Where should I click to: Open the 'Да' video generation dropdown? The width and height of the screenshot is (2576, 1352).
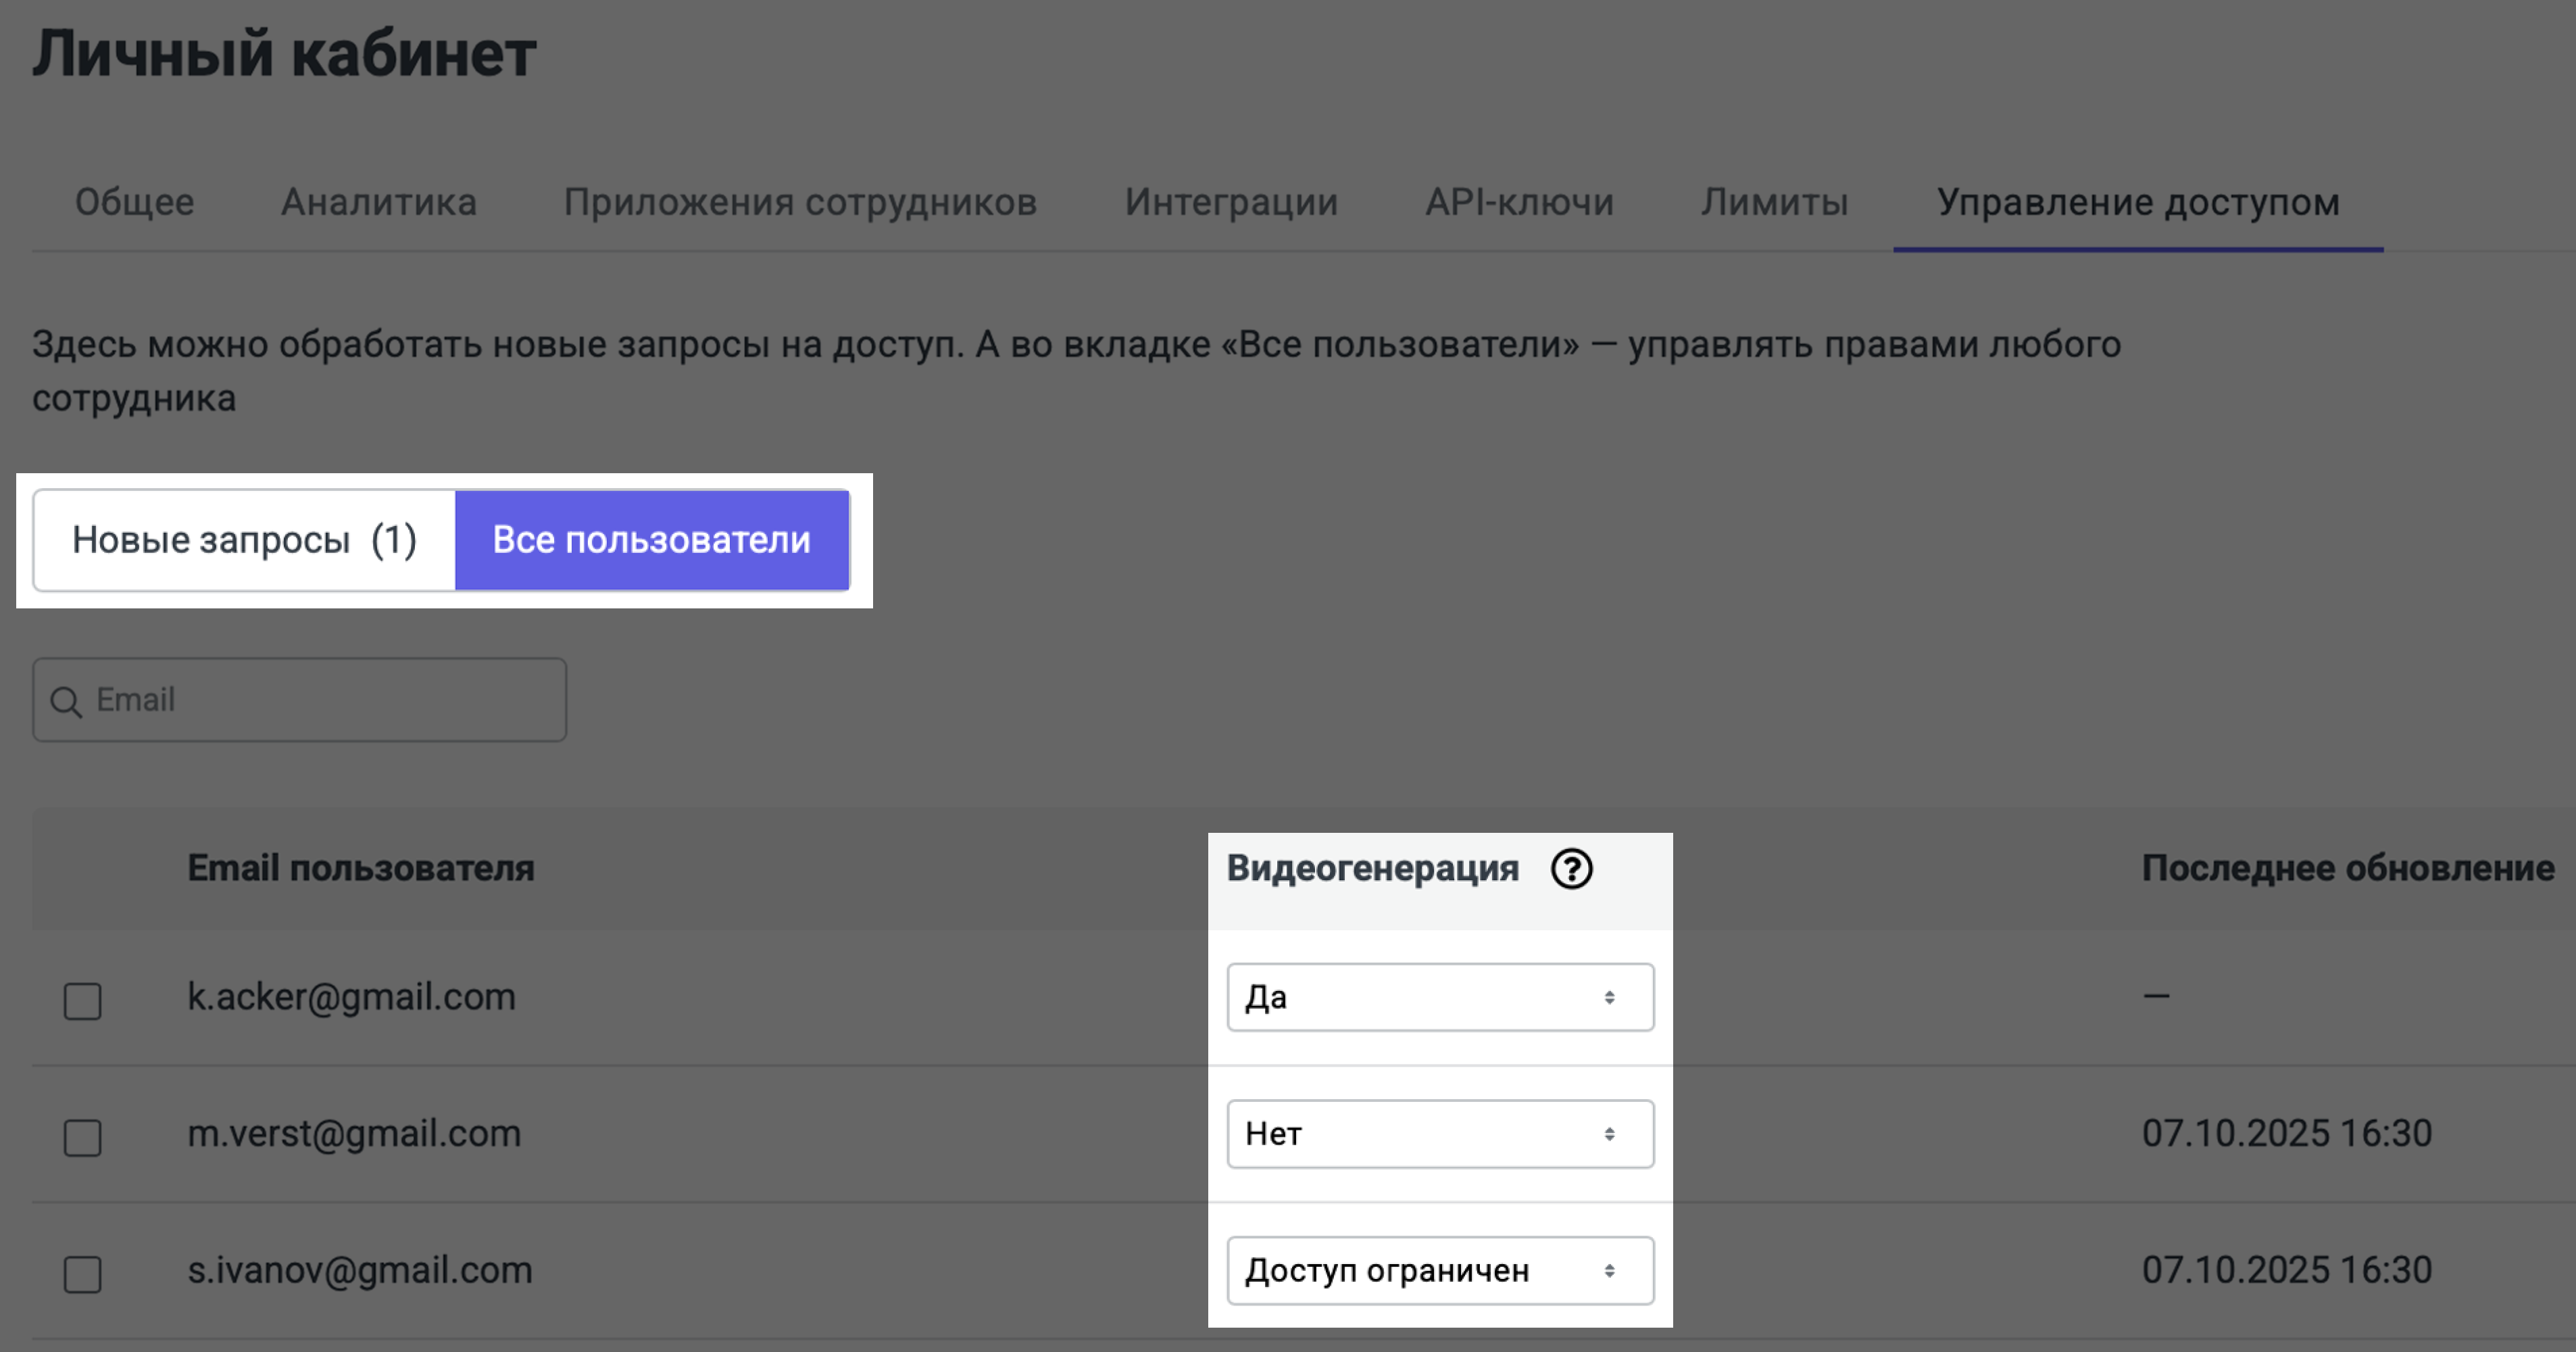tap(1440, 997)
